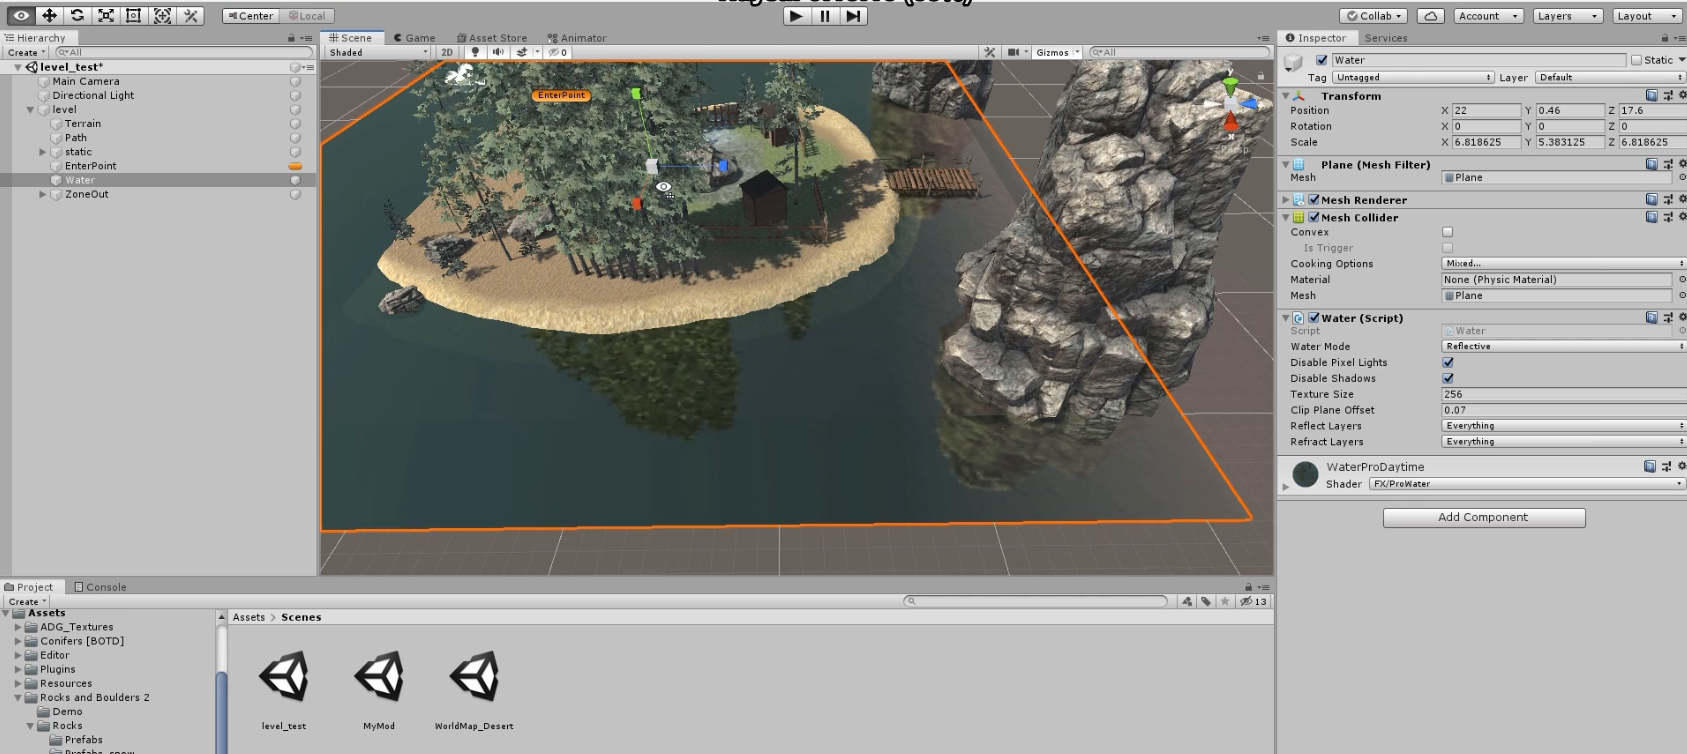Toggle Center pivot mode button
The width and height of the screenshot is (1687, 754).
[x=249, y=16]
